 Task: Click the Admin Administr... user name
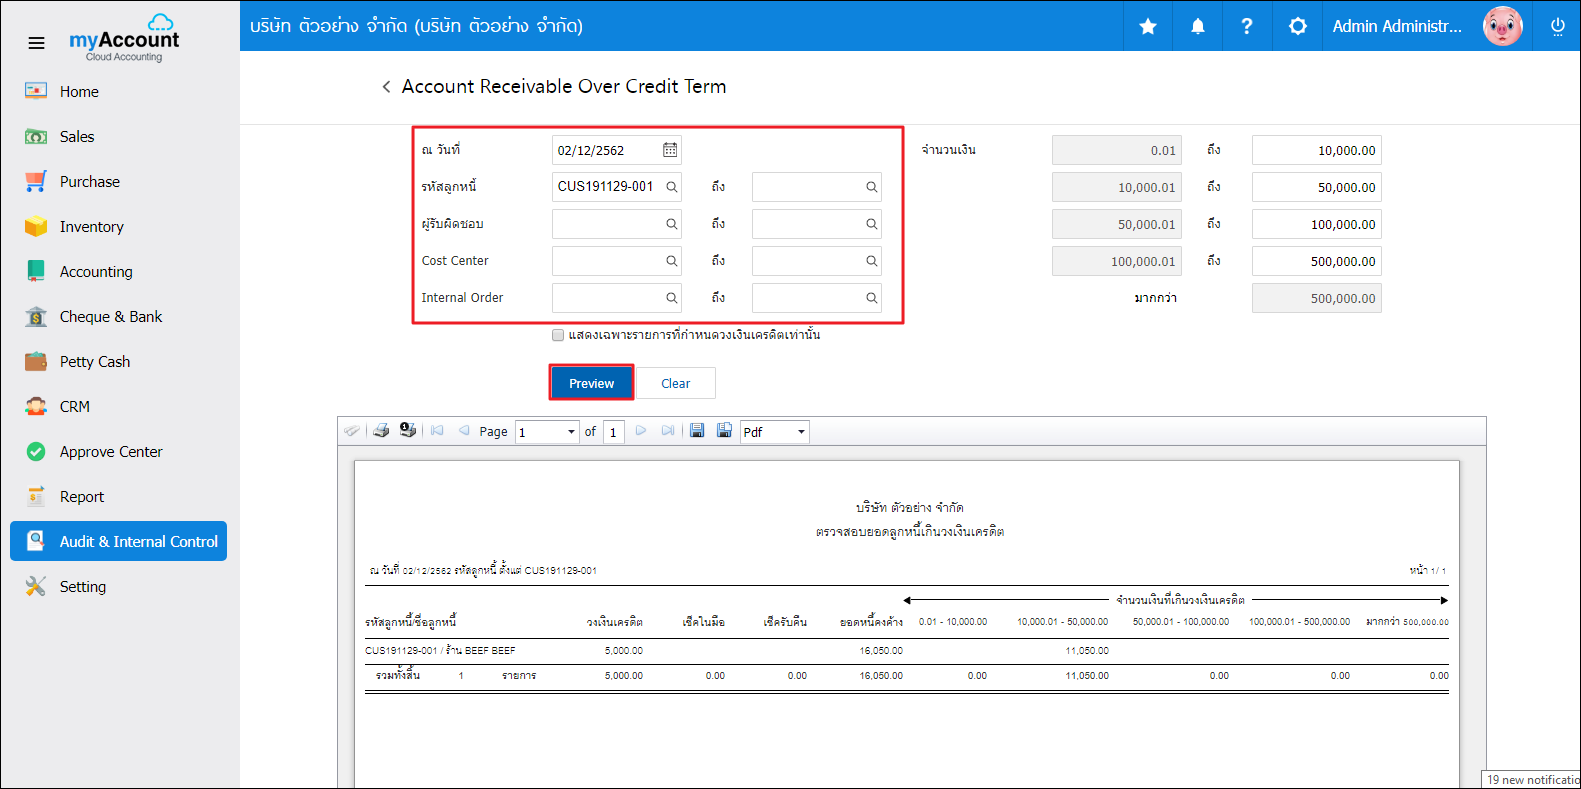pos(1397,26)
